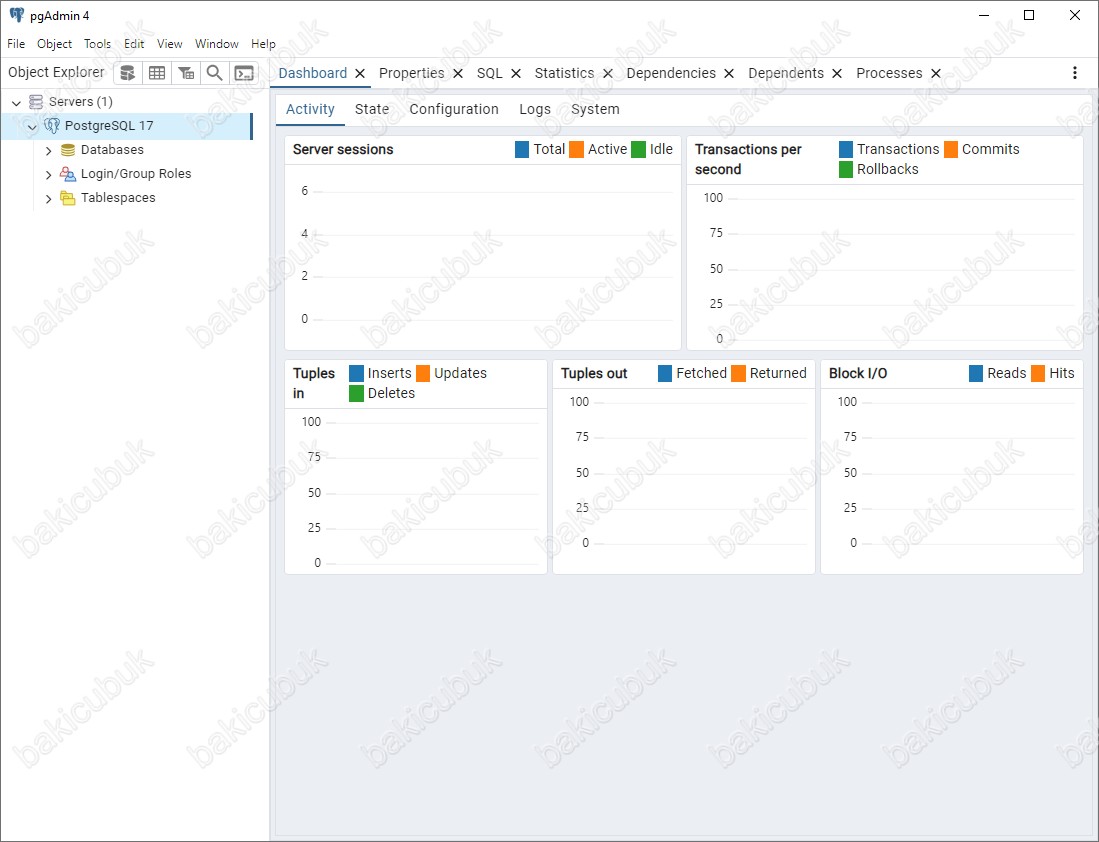1099x842 pixels.
Task: Click the blue Total legend swatch
Action: tap(522, 149)
